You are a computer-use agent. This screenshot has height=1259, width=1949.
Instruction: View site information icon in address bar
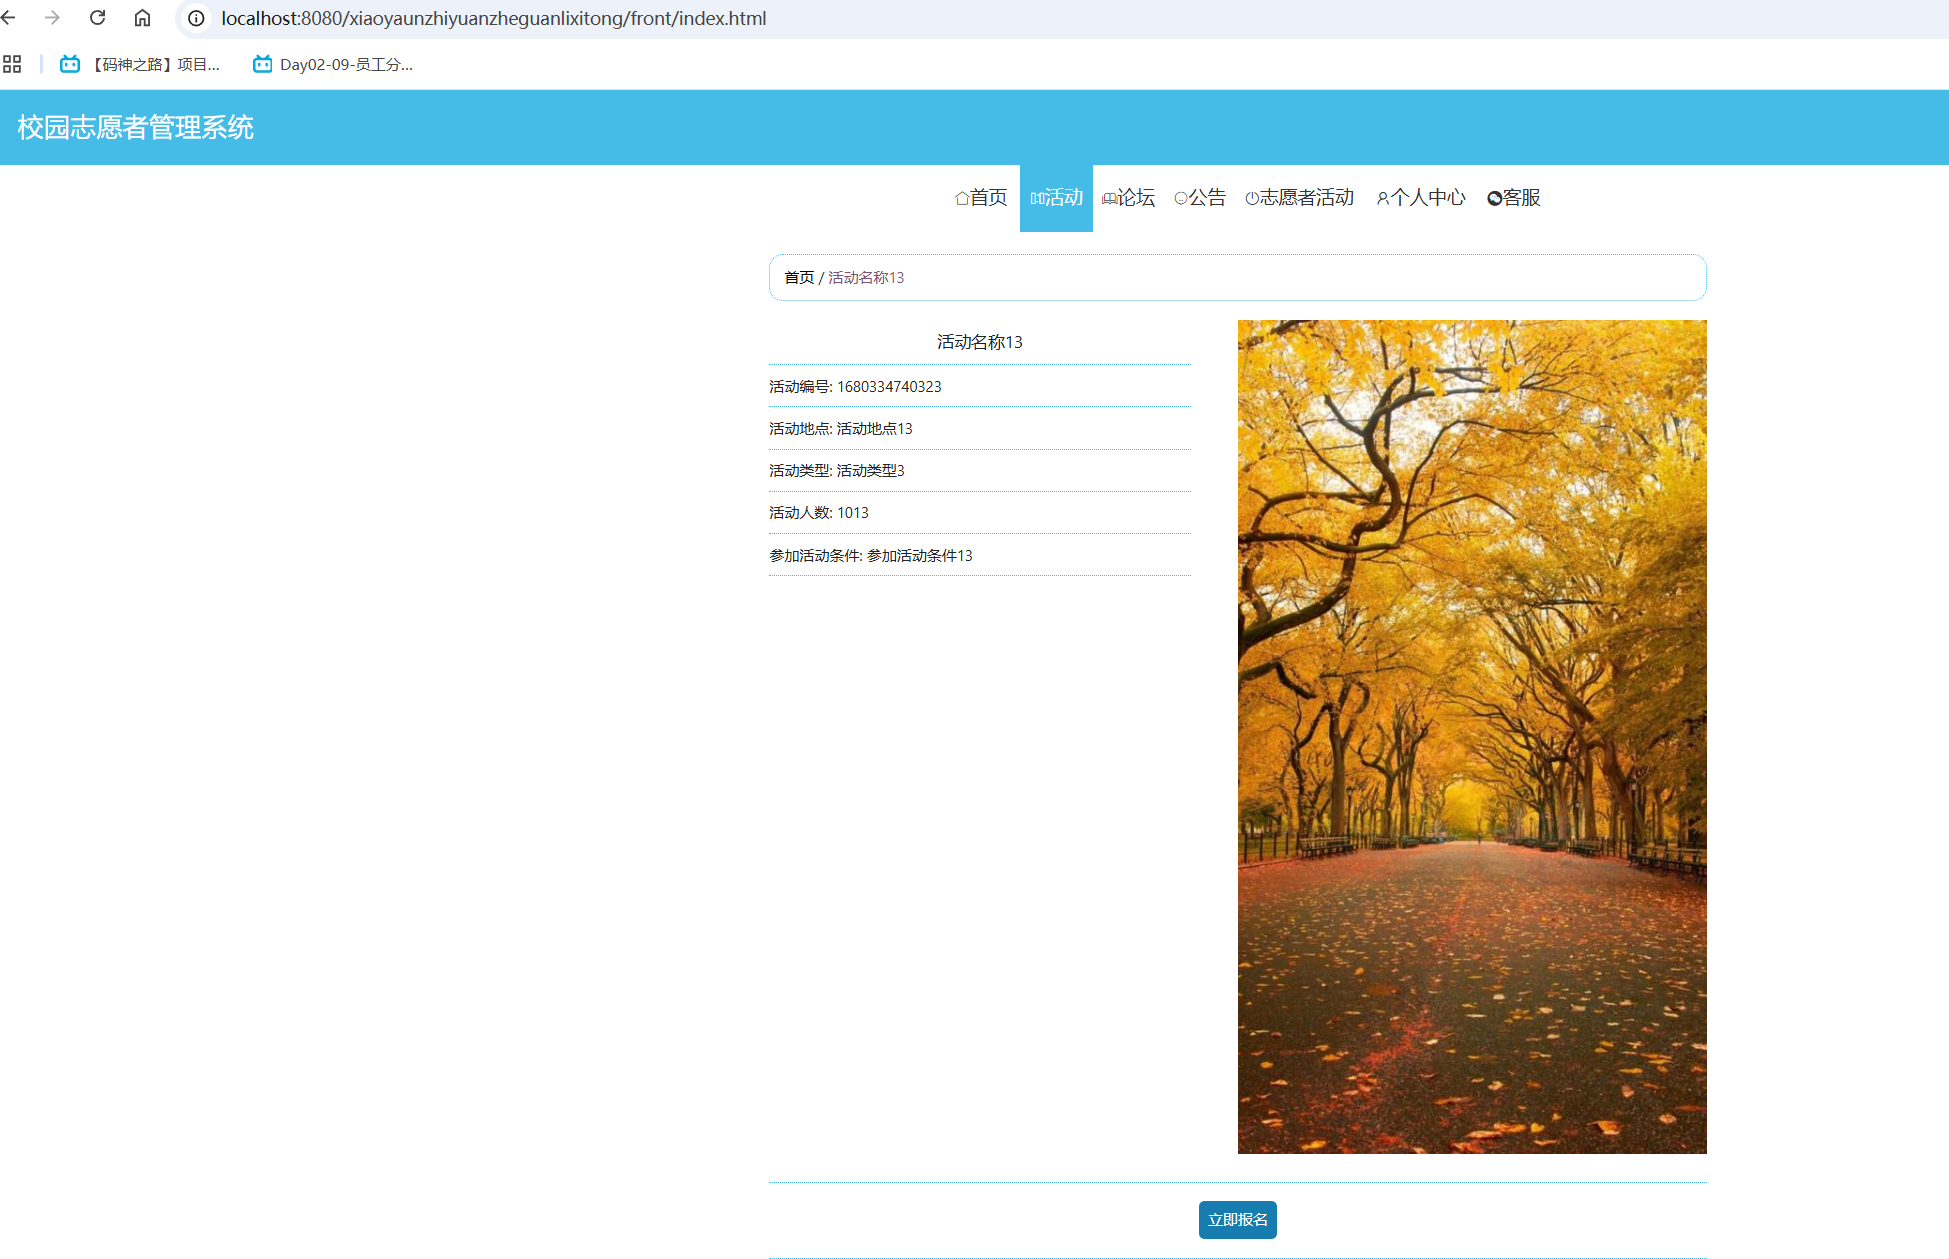click(196, 18)
